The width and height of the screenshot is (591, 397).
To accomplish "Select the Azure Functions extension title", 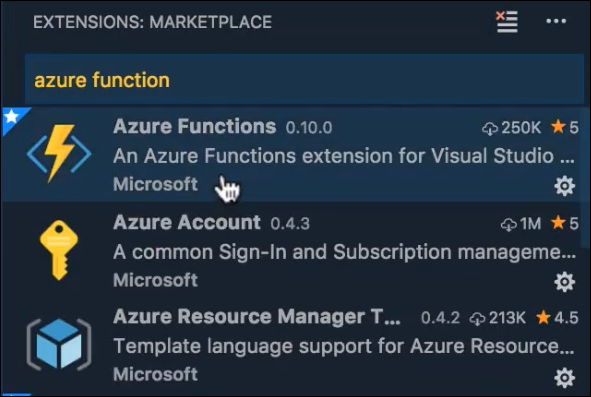I will point(194,126).
